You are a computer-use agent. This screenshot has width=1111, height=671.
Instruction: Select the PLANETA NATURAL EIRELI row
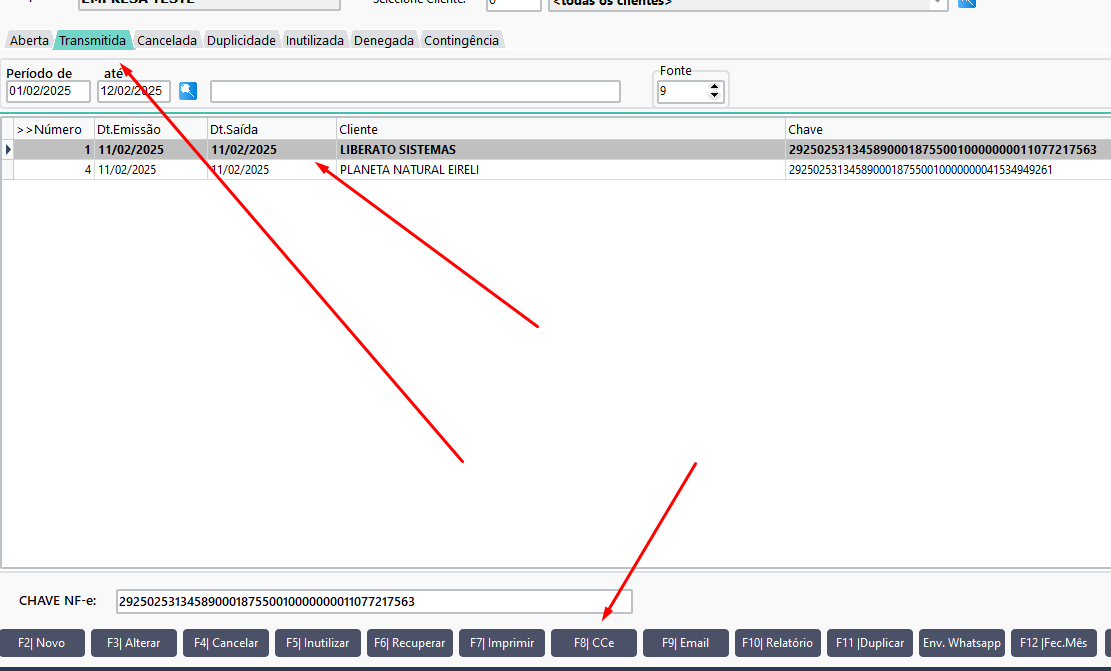click(x=556, y=169)
